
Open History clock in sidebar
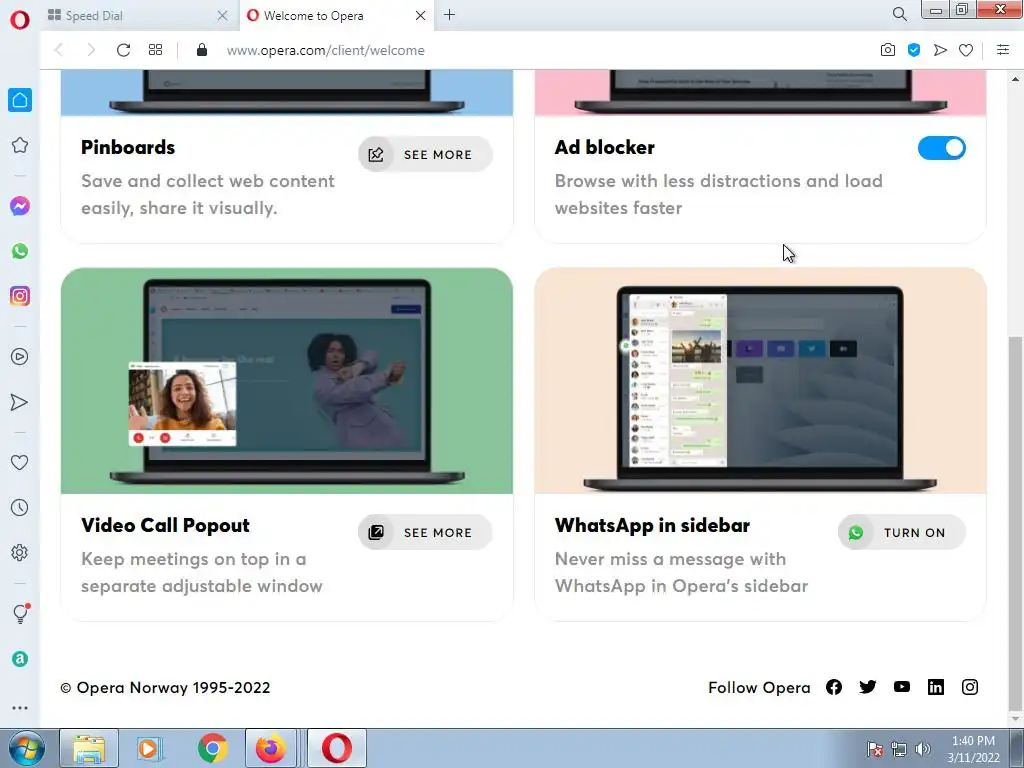coord(20,507)
